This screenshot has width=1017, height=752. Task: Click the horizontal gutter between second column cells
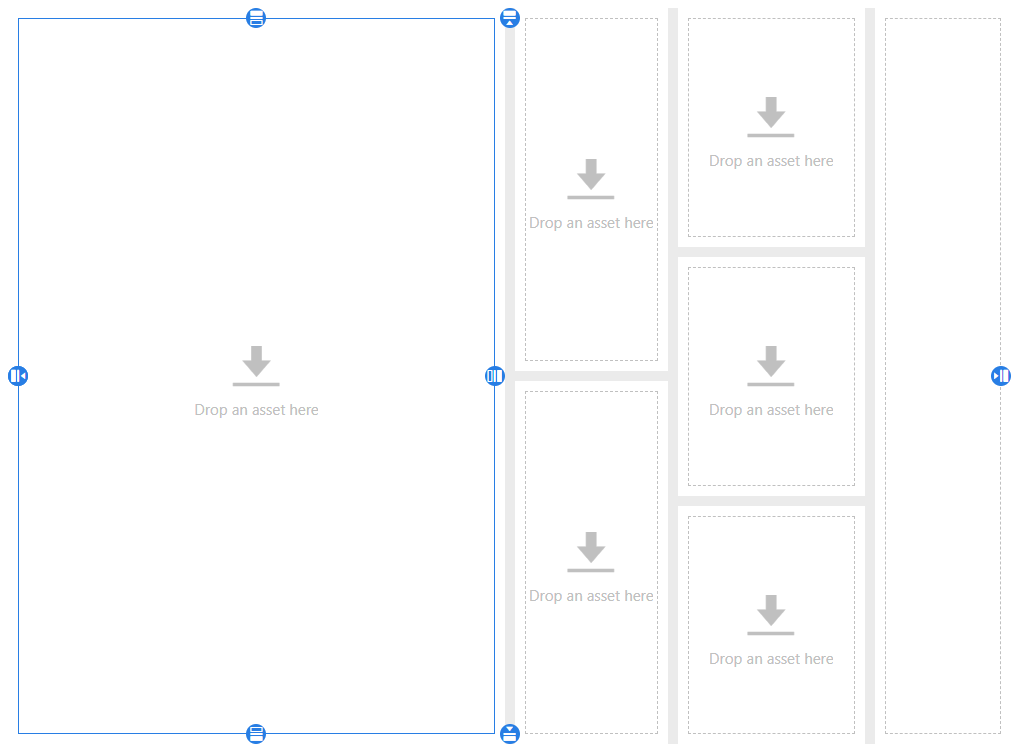tap(591, 376)
